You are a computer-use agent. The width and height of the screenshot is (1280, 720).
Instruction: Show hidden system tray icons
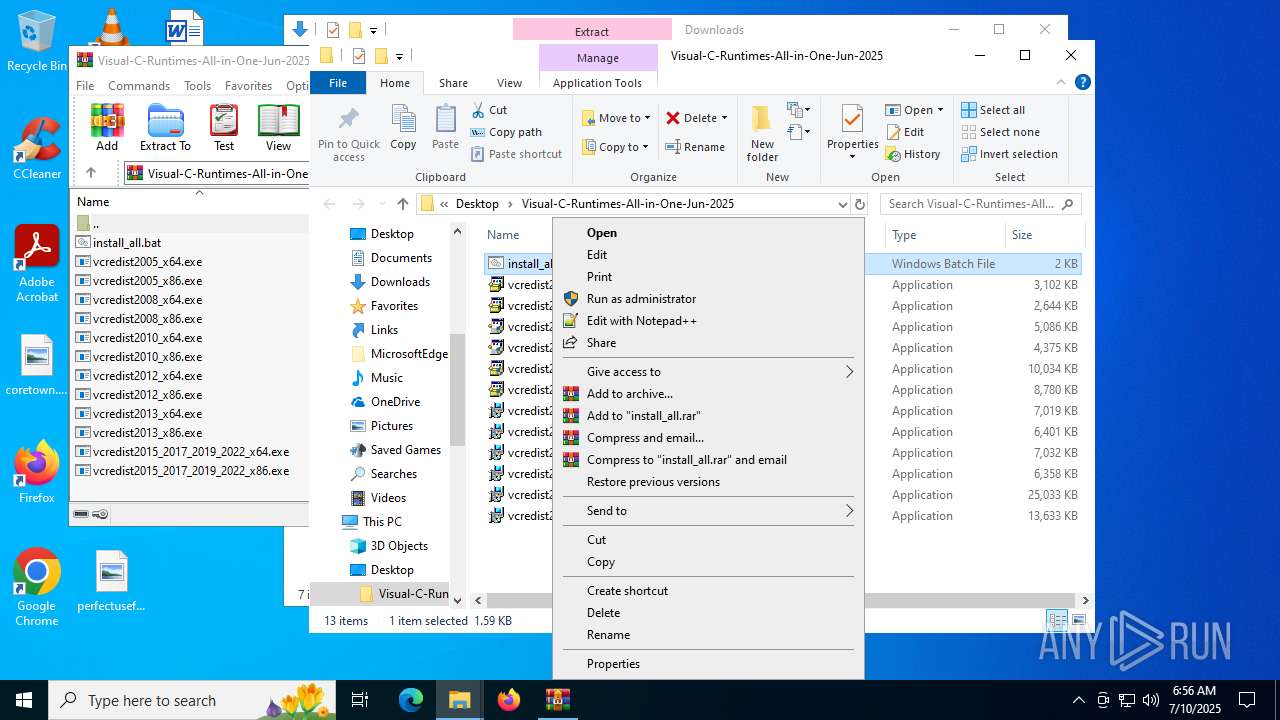point(1078,700)
